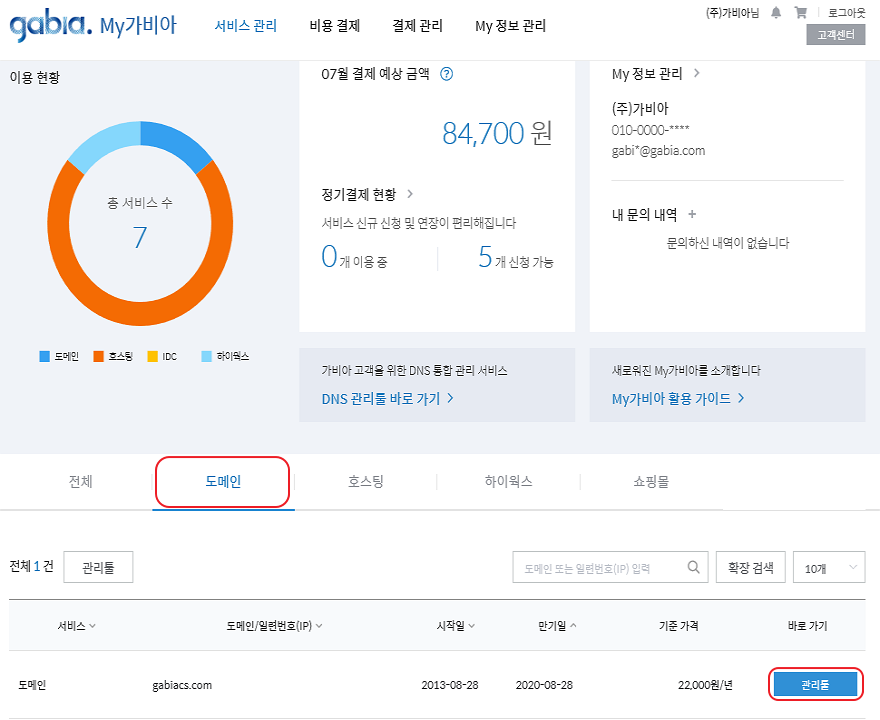Click the 0개 이용 중 count
This screenshot has height=720, width=880.
(354, 257)
